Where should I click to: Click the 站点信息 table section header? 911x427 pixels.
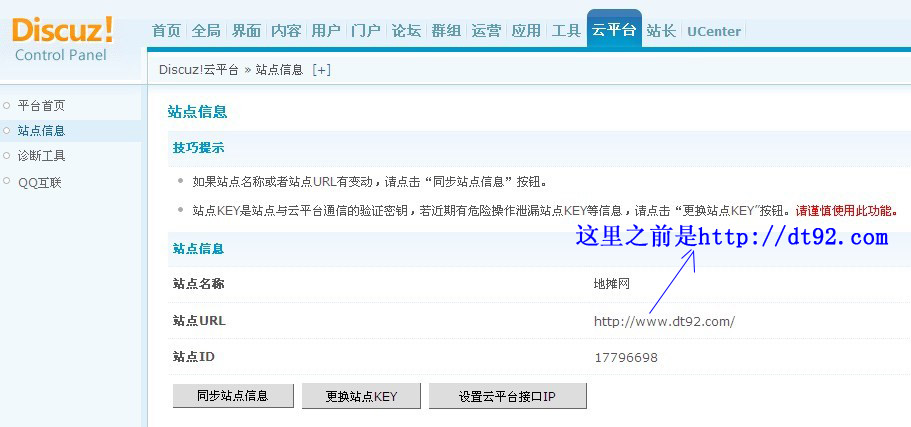coord(199,249)
